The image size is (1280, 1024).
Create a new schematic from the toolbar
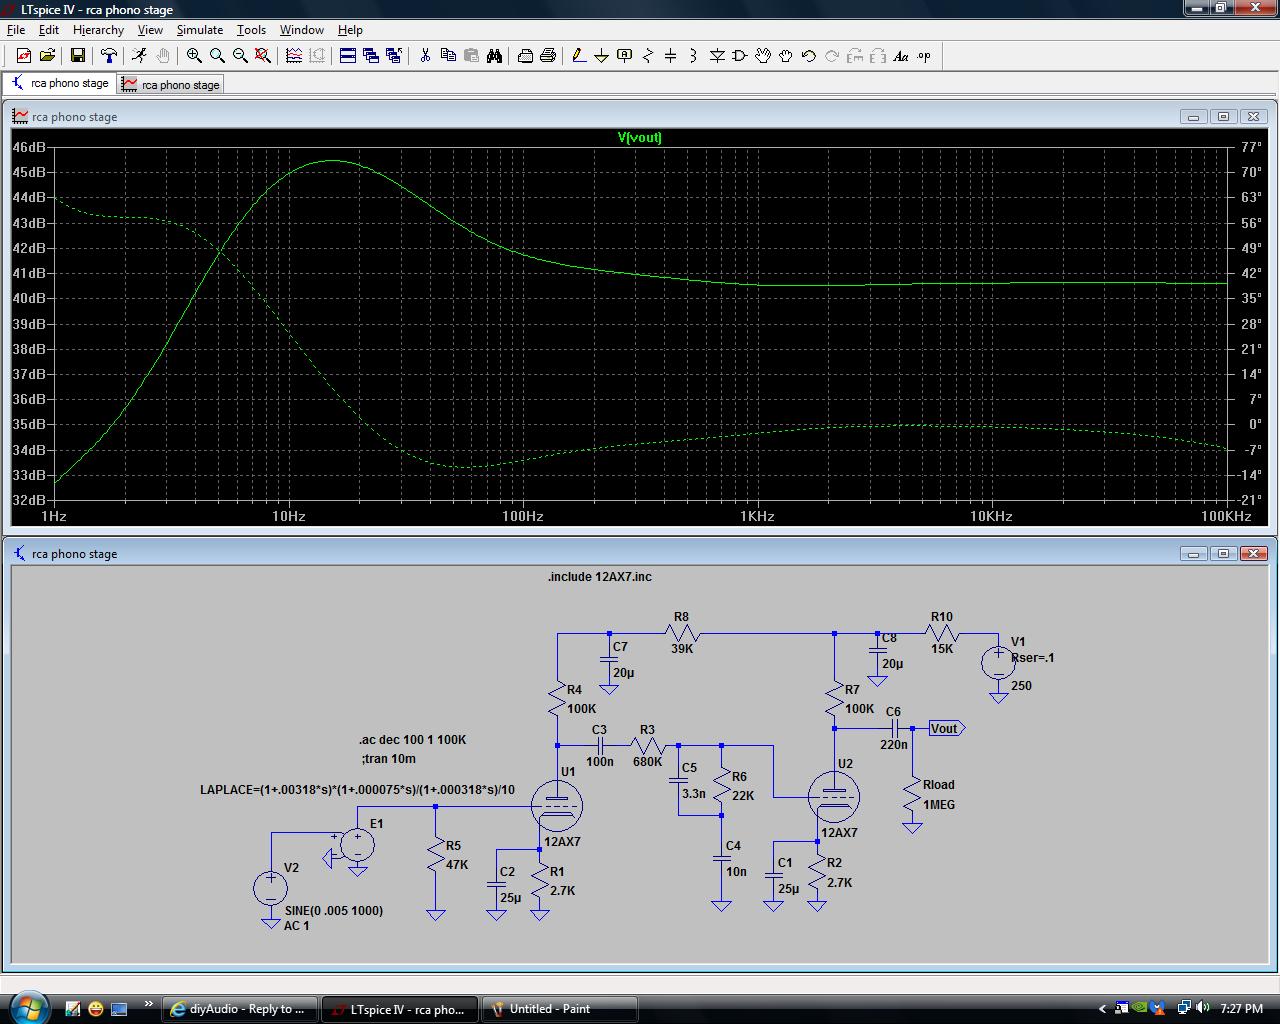coord(24,56)
